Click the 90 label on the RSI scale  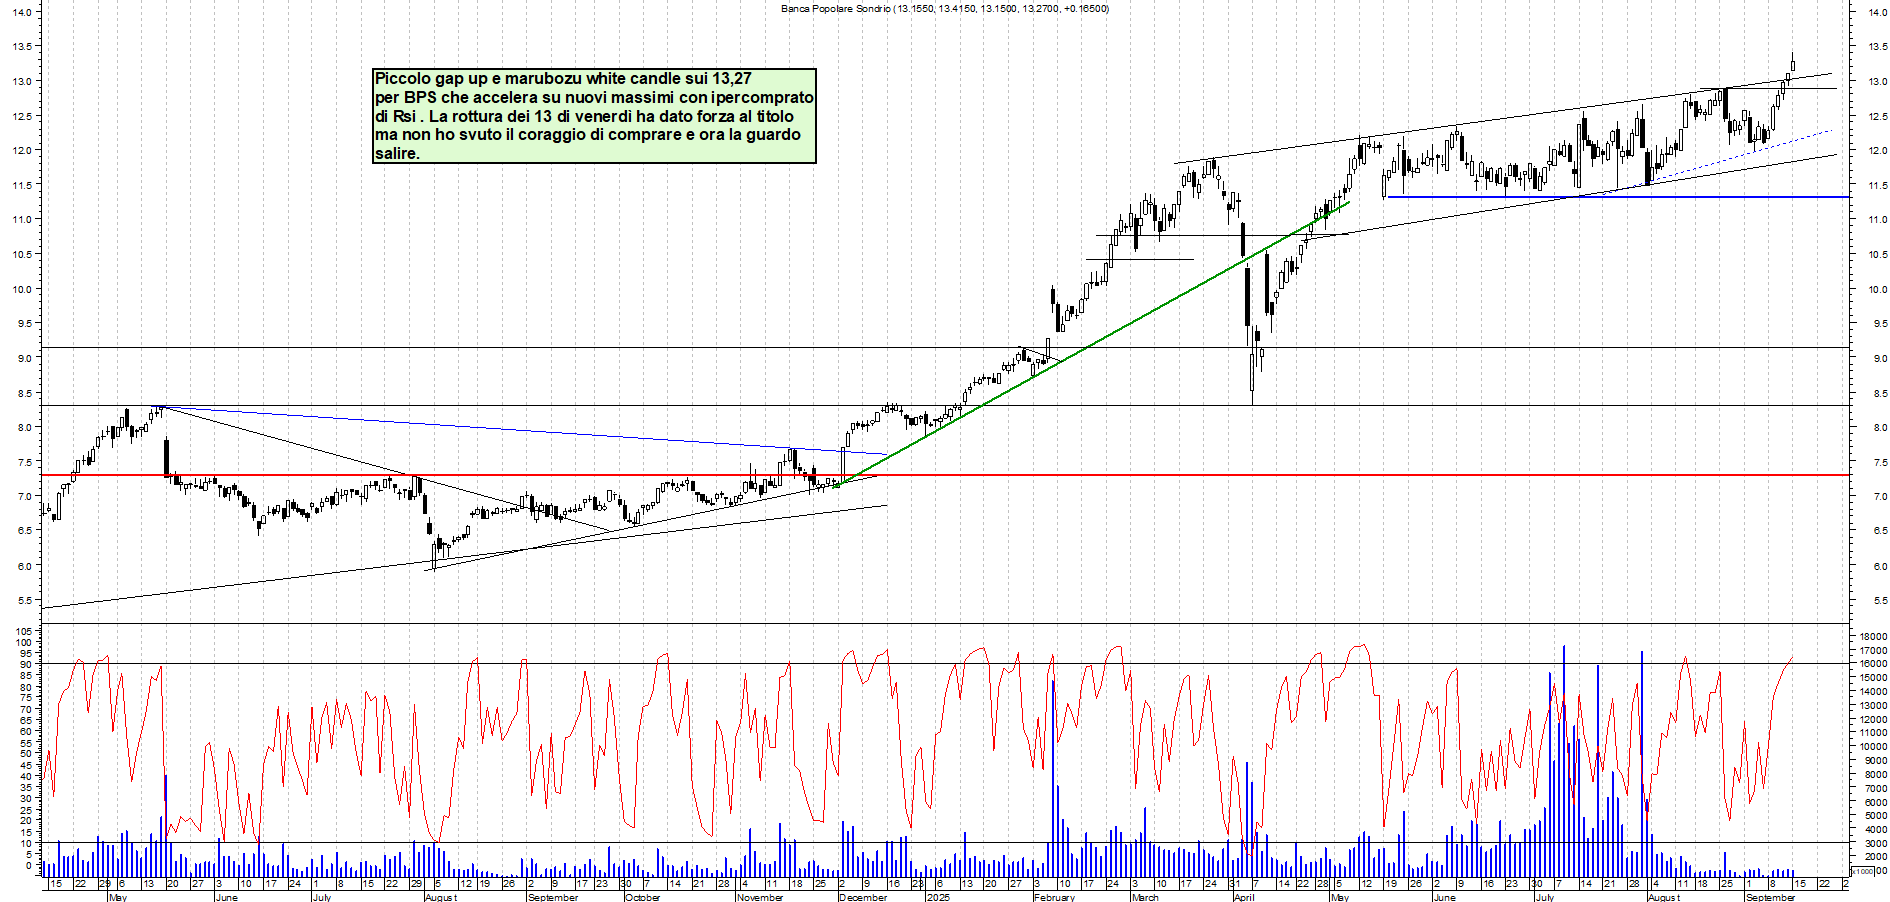point(25,665)
